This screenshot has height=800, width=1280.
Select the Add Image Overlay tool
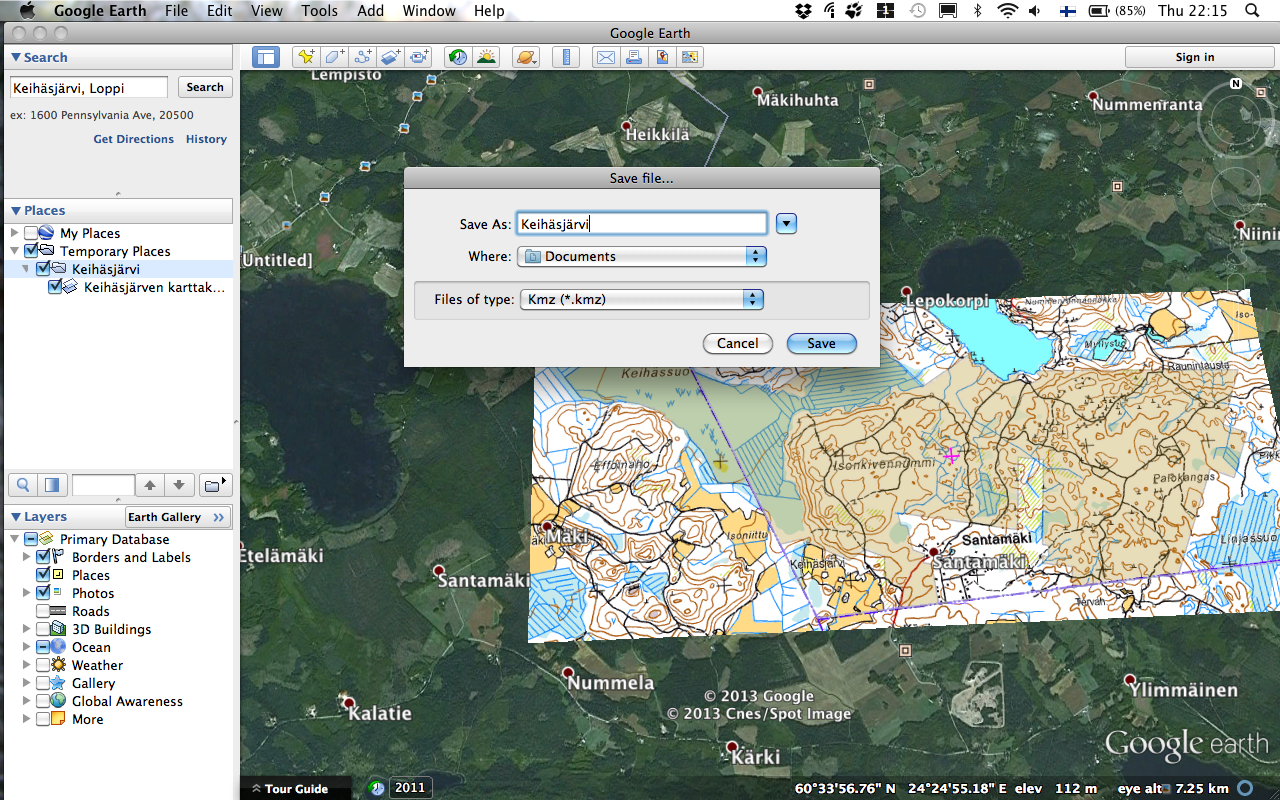[x=391, y=57]
